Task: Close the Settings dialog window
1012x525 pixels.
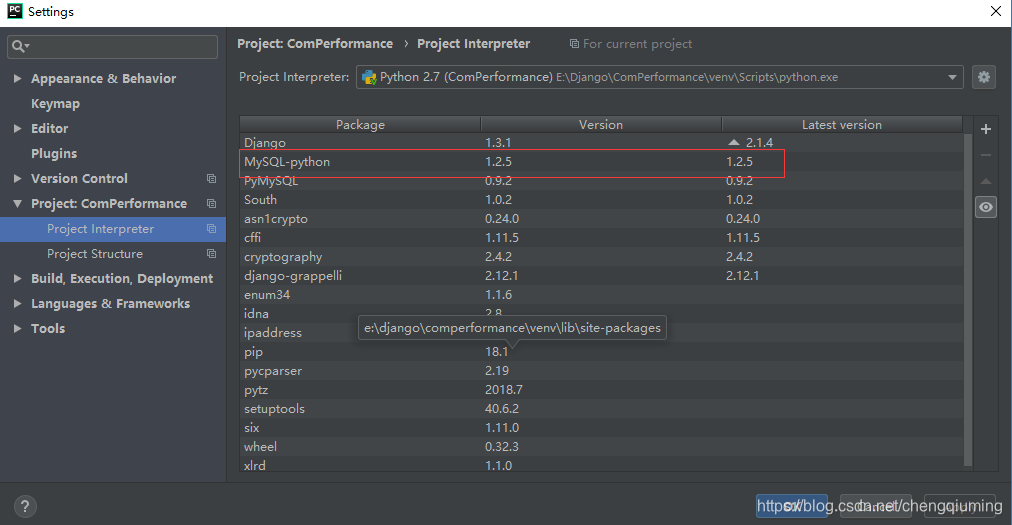Action: 995,11
